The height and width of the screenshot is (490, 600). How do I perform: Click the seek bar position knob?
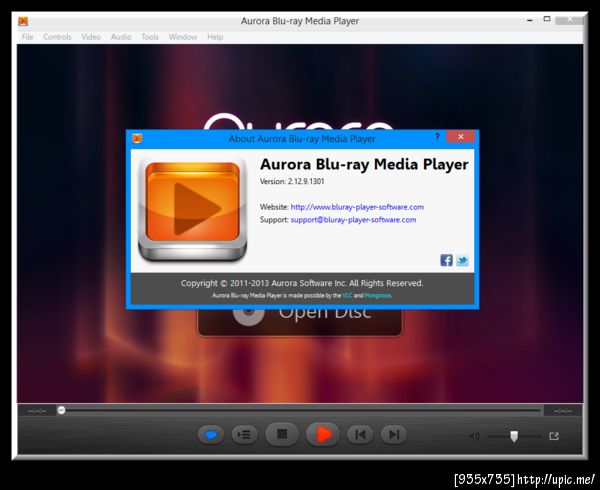pos(61,410)
